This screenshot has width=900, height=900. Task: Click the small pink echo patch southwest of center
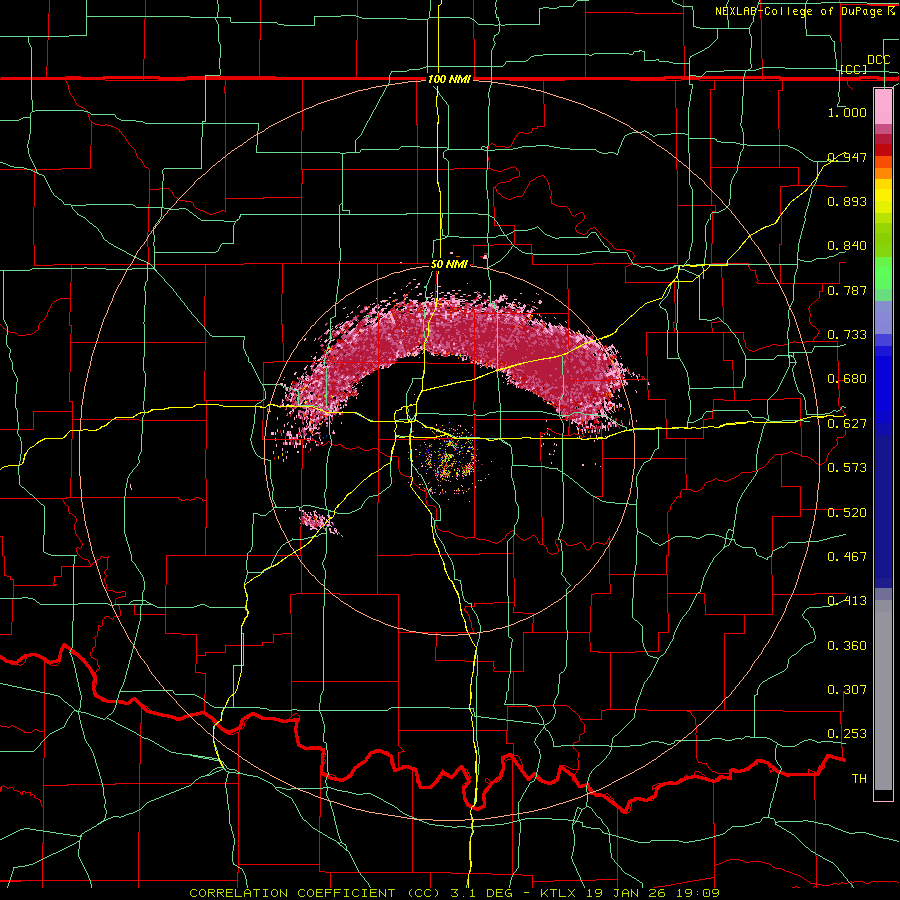pyautogui.click(x=319, y=521)
